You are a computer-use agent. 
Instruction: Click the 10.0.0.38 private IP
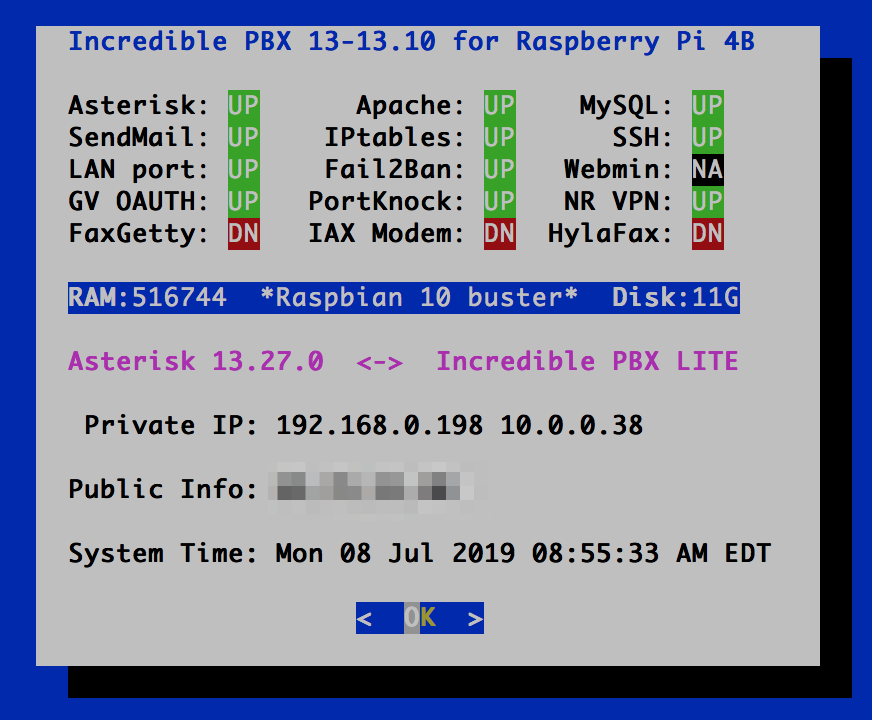point(572,425)
